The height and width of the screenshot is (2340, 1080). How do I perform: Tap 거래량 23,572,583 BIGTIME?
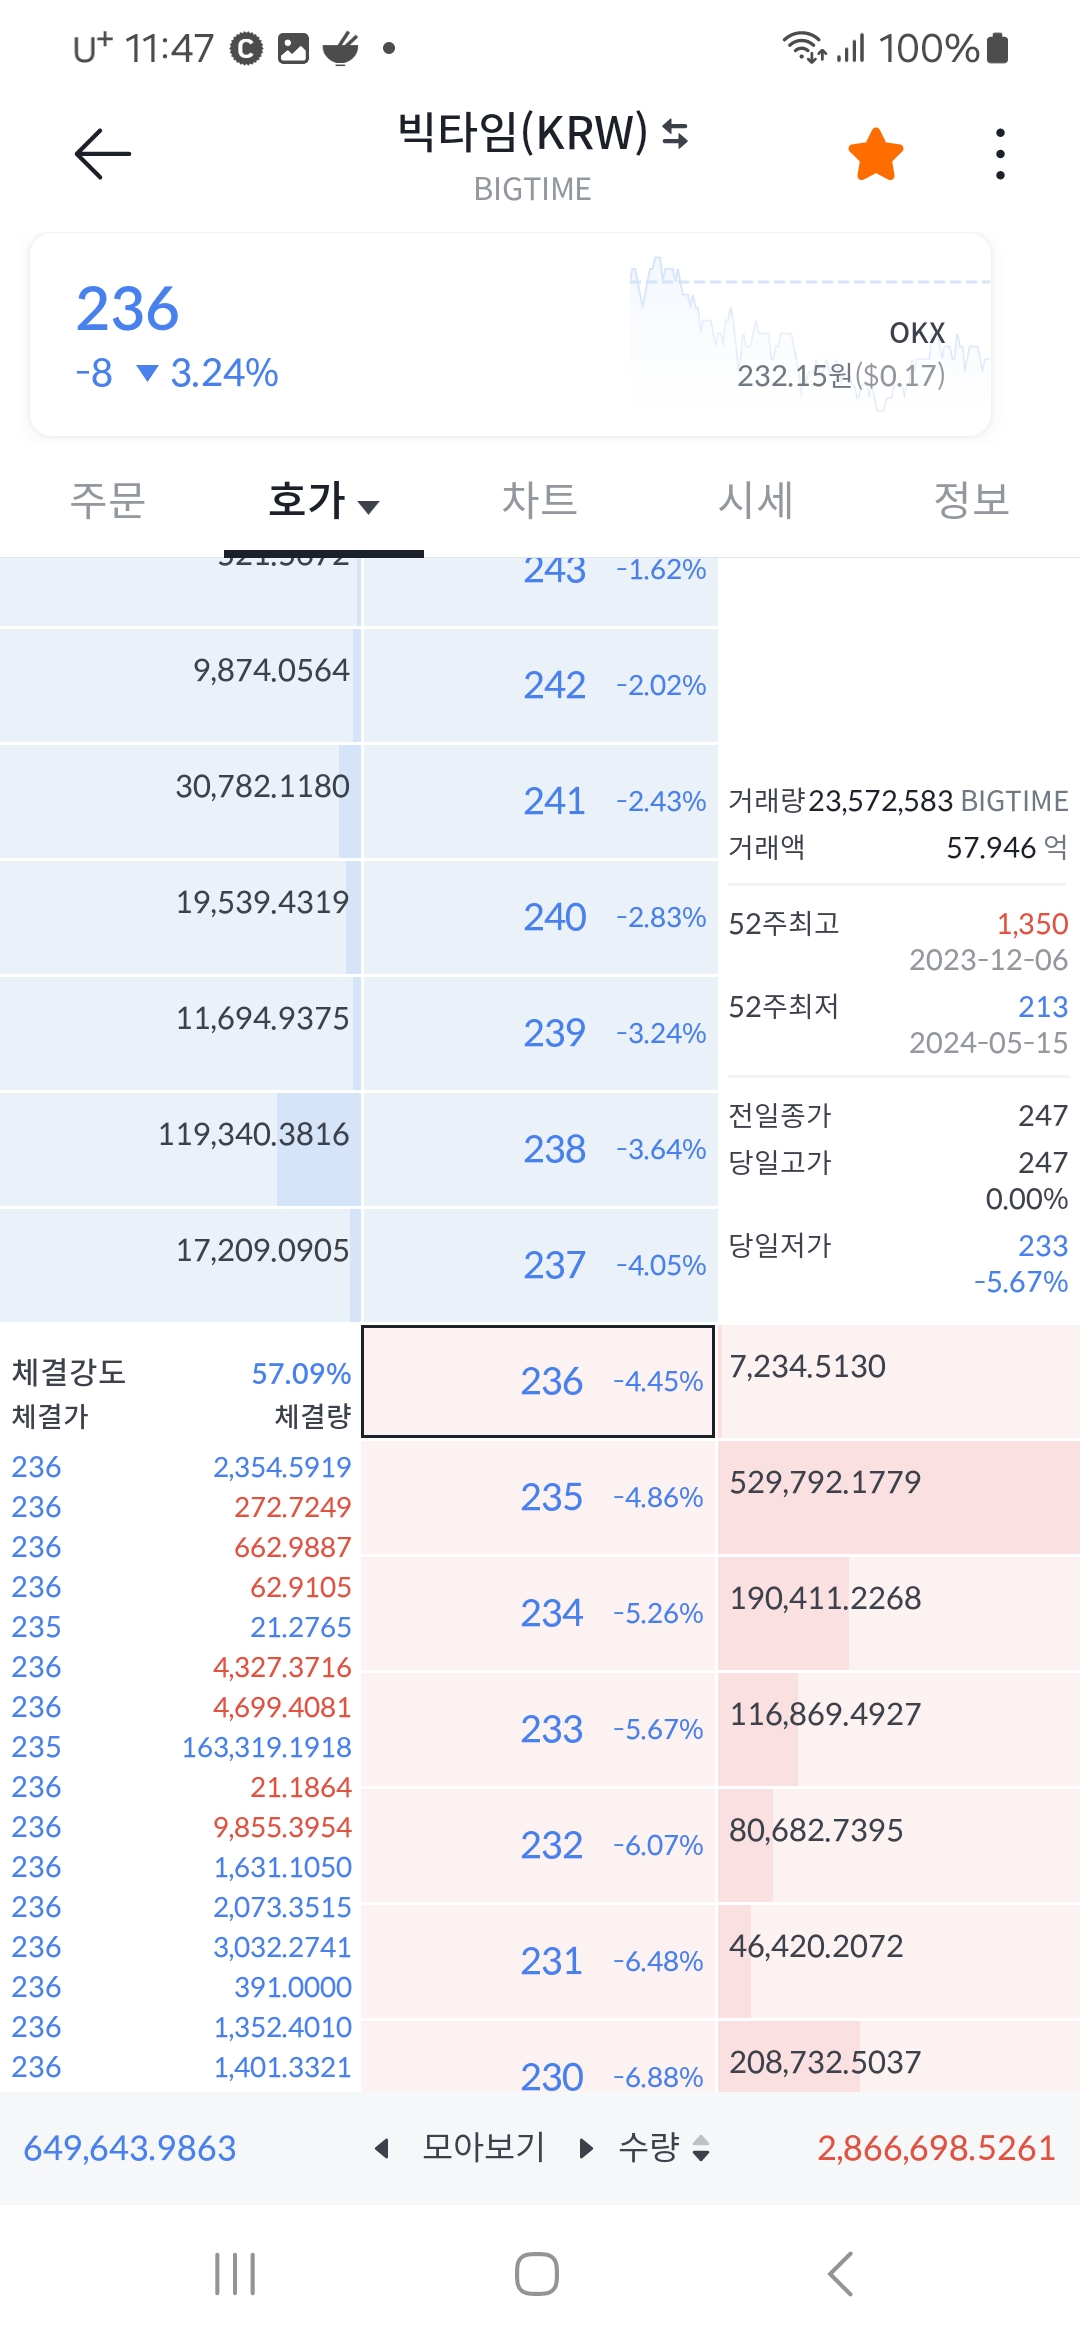coord(898,801)
